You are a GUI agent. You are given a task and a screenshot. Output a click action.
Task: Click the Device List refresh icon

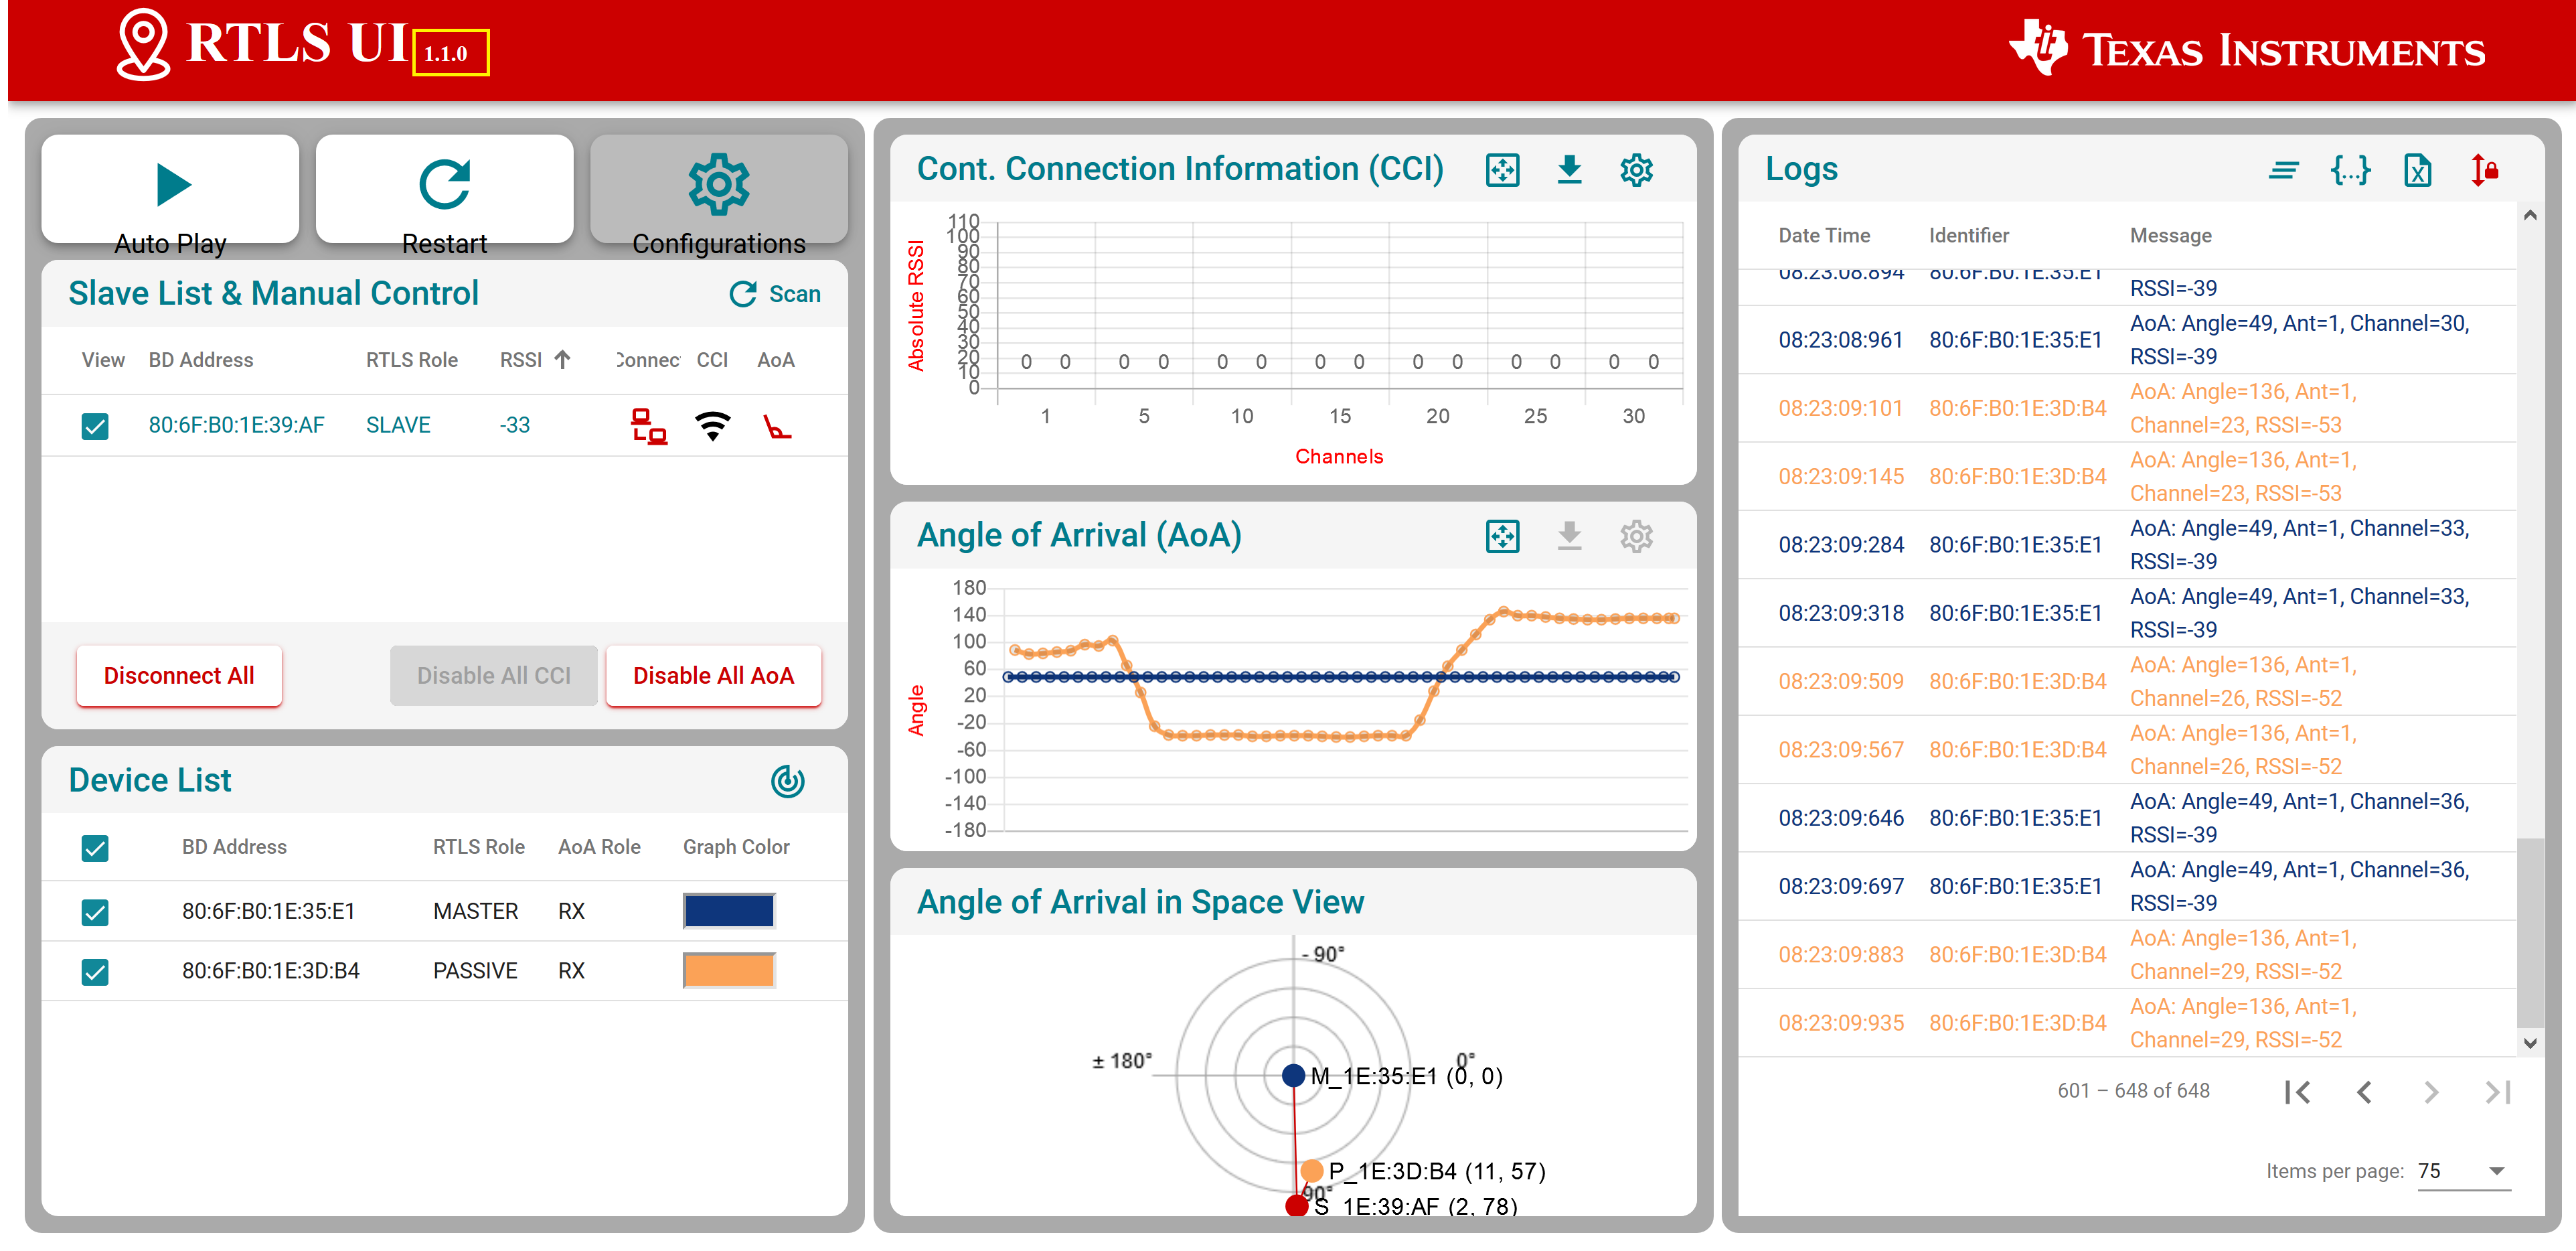787,781
